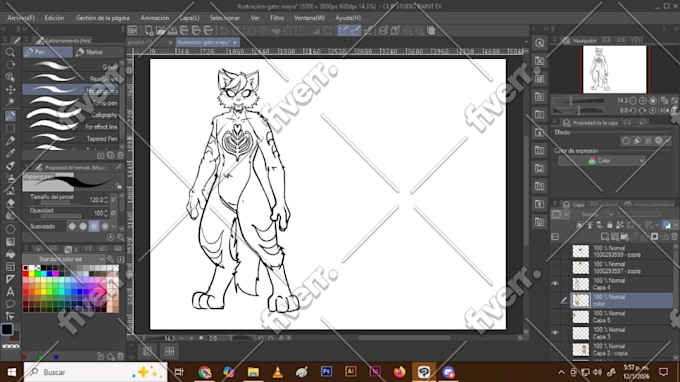Open the Filtro menu
Viewport: 680px width, 382px height.
(x=277, y=18)
